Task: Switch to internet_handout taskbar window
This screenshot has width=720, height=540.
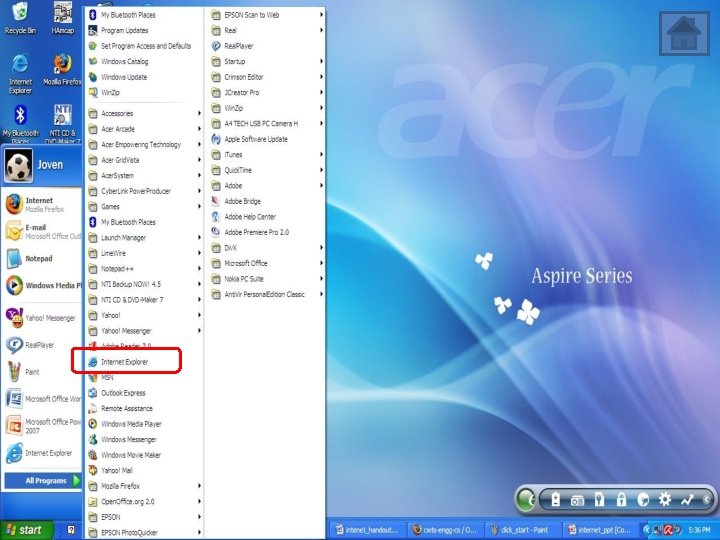Action: pos(367,530)
